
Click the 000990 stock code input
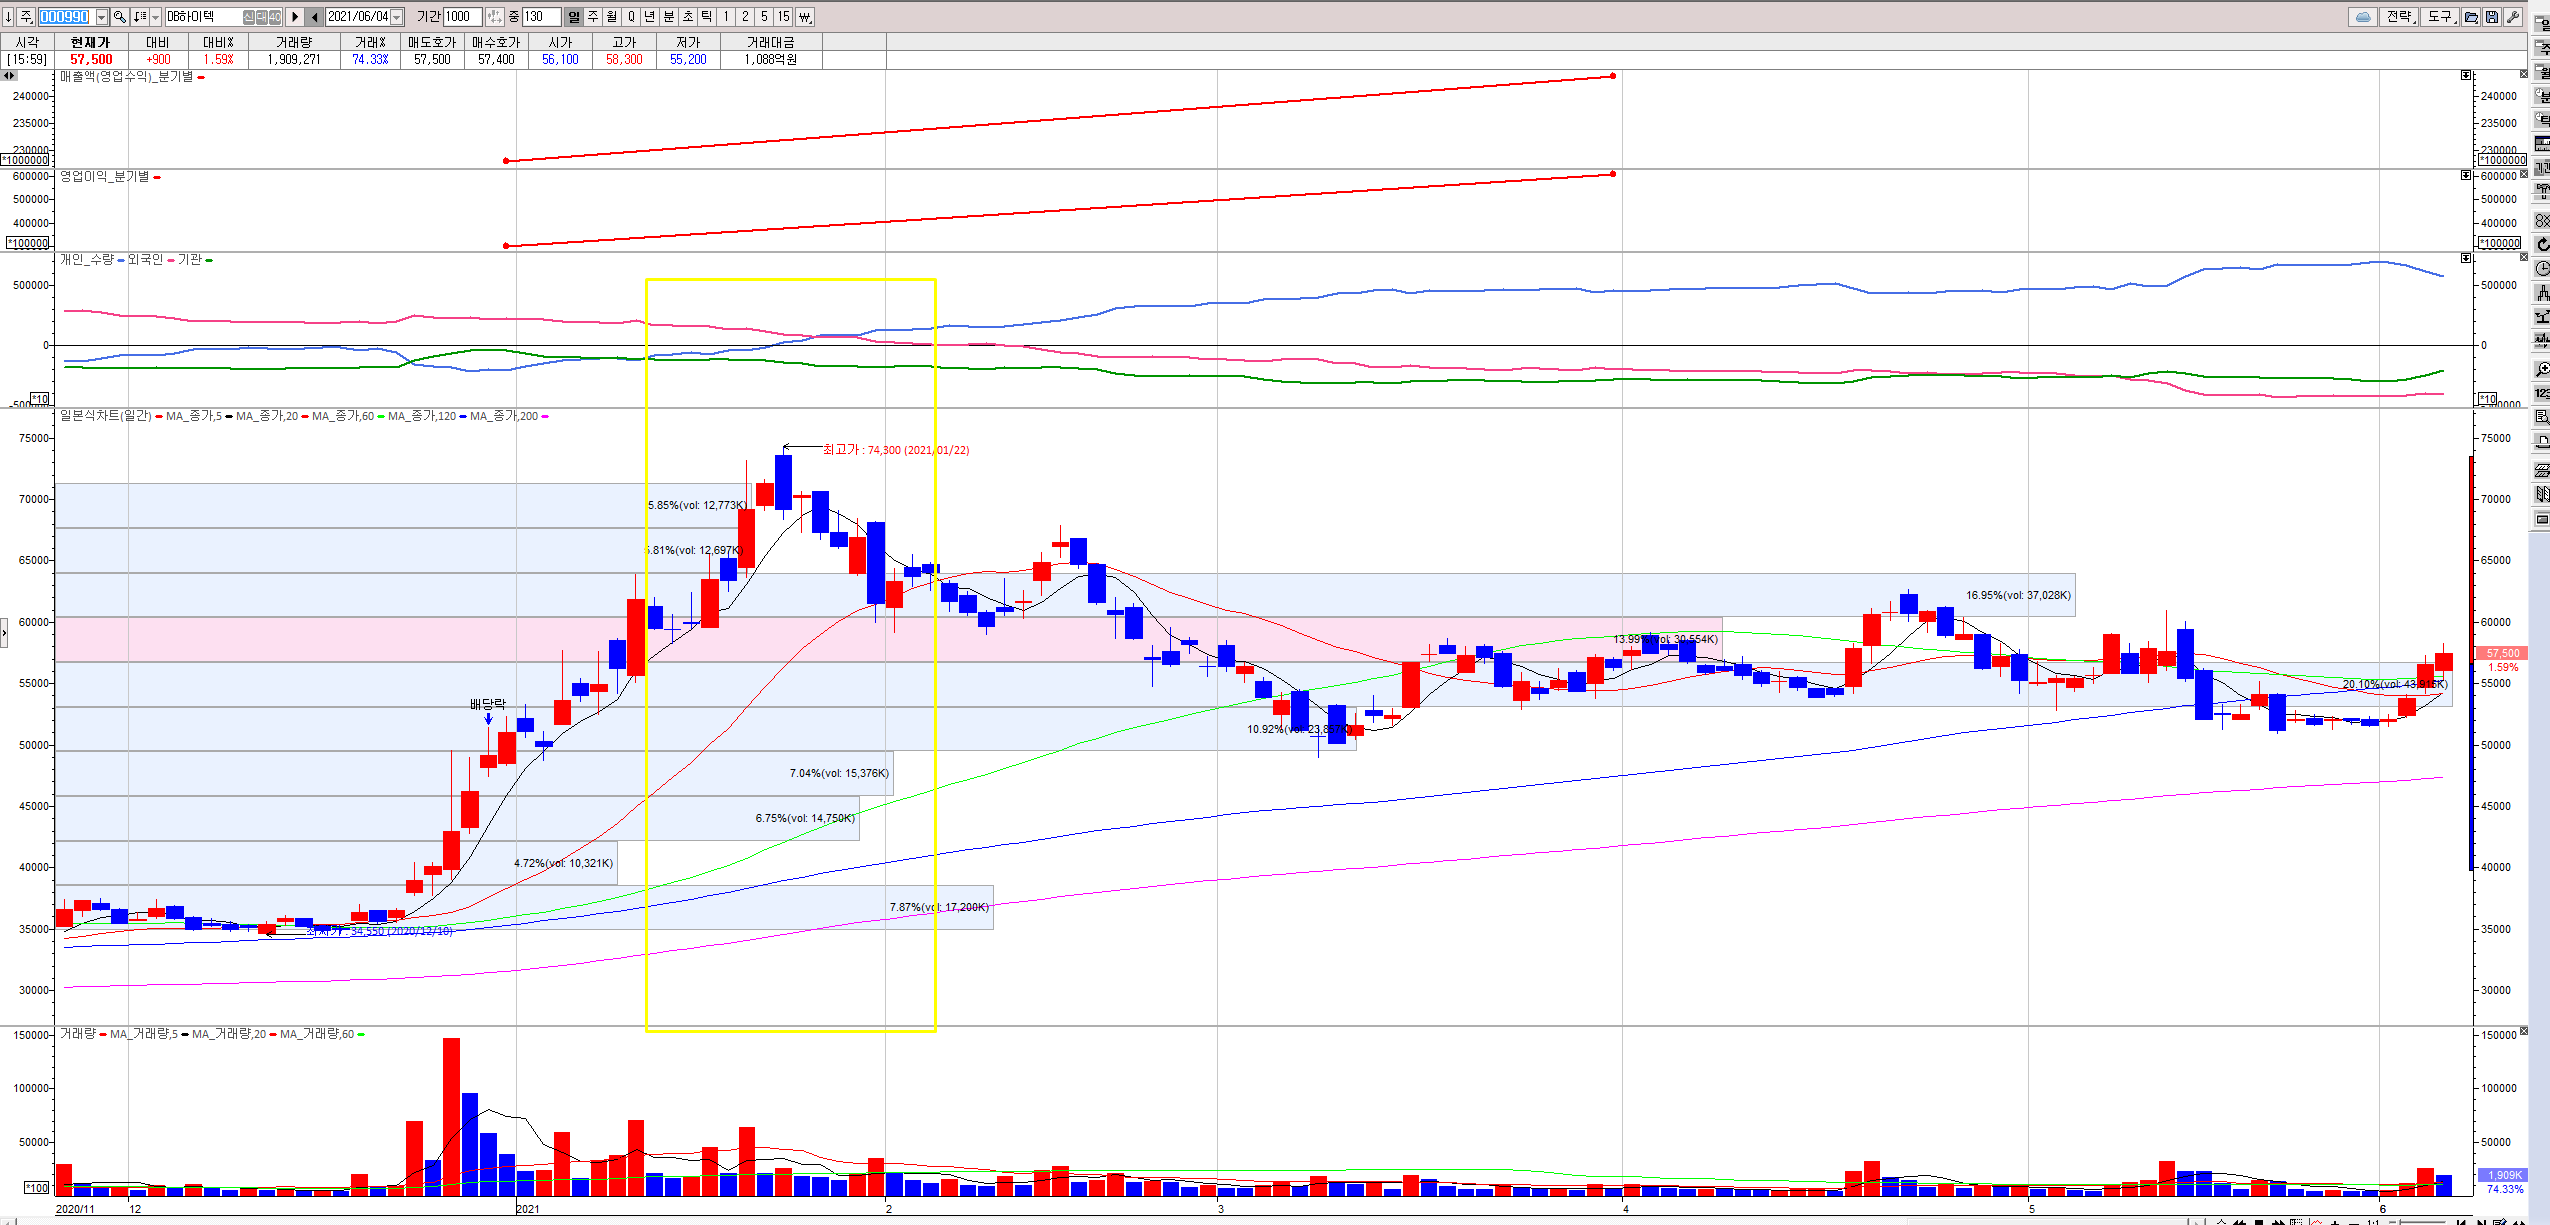(x=65, y=17)
